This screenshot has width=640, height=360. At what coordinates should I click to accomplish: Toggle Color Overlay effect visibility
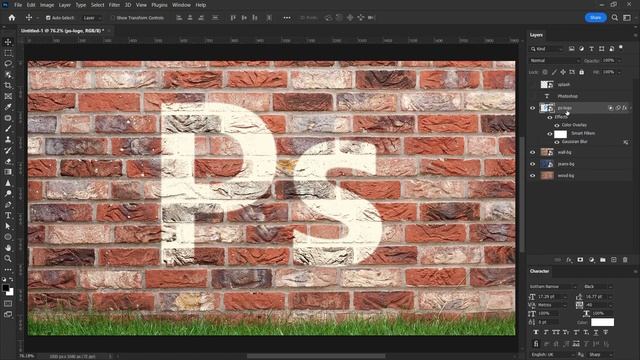pos(557,125)
